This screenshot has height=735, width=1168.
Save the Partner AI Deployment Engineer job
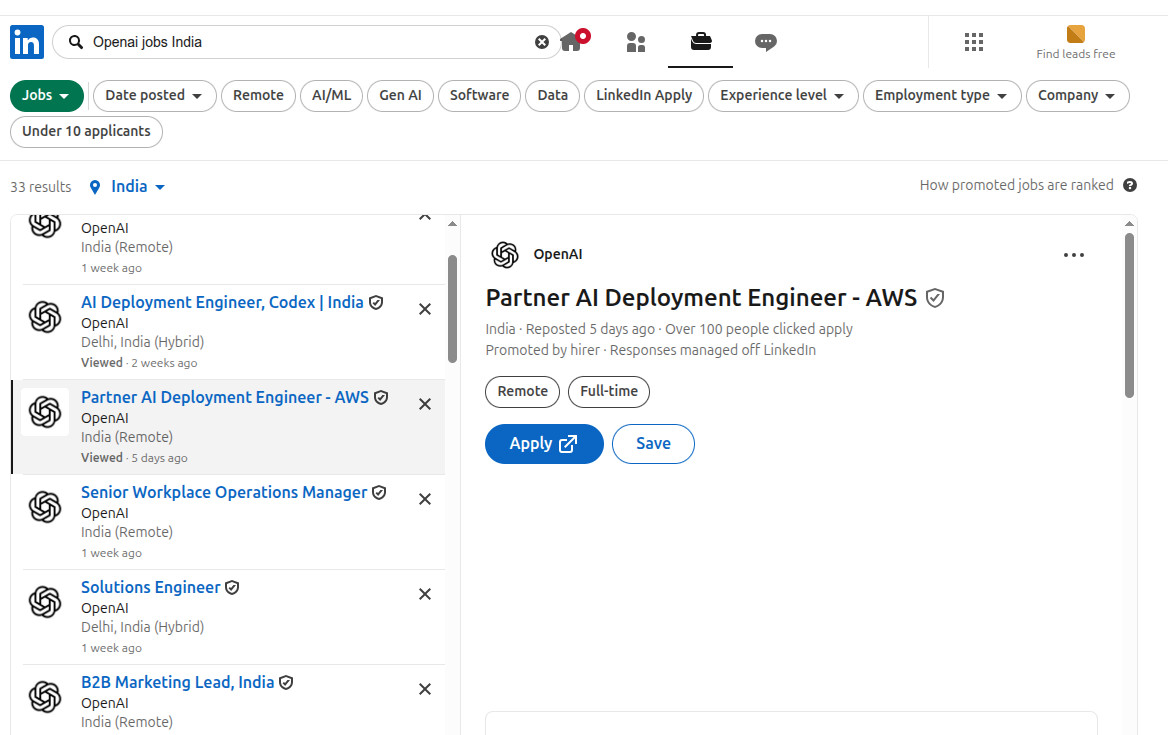tap(653, 444)
